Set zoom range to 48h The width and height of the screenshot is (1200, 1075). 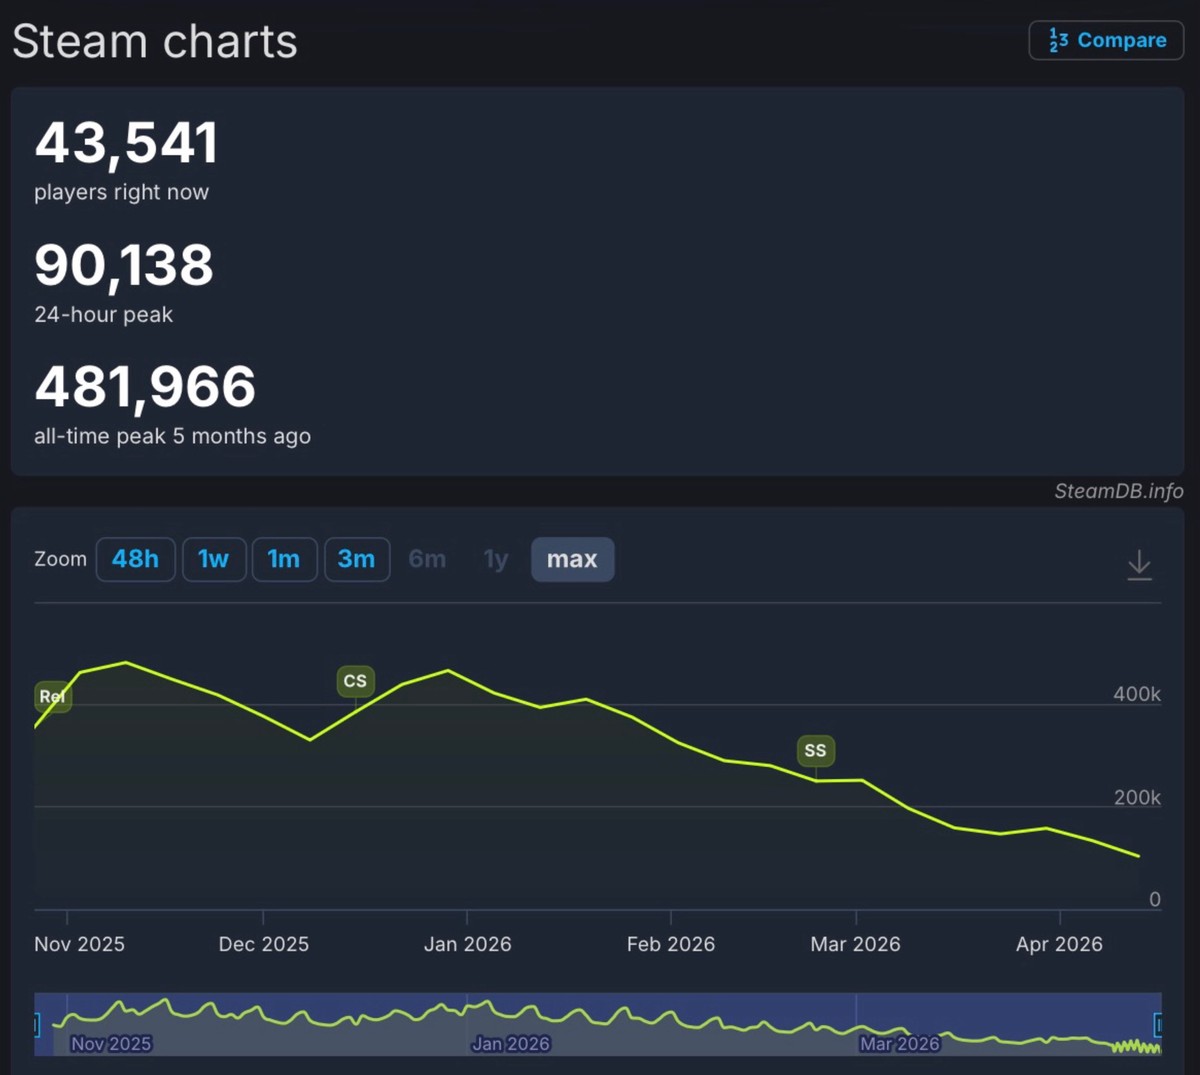coord(135,559)
